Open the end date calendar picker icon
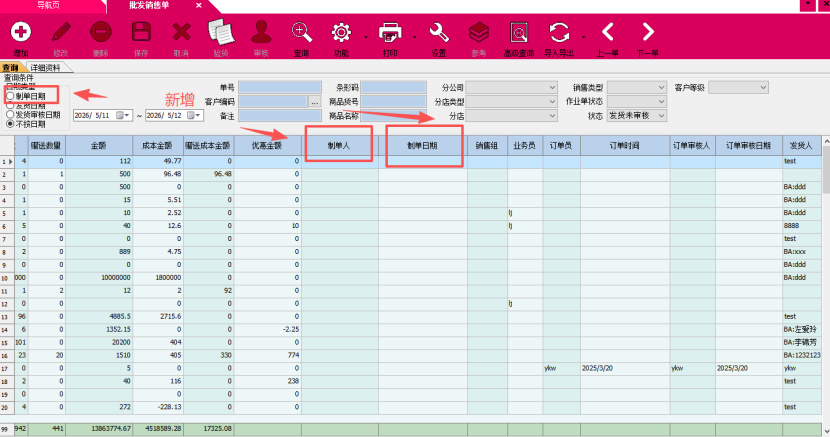This screenshot has width=830, height=437. coord(194,115)
